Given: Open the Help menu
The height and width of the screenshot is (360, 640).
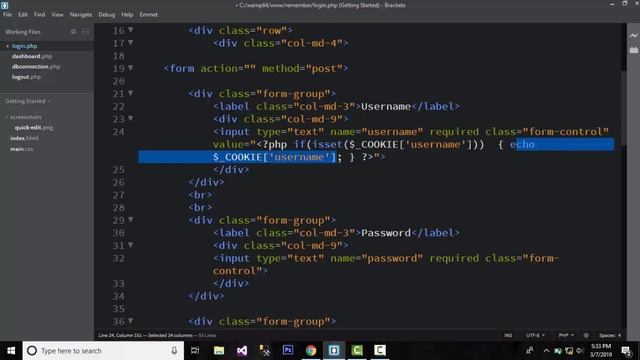Looking at the screenshot, I should click(127, 14).
